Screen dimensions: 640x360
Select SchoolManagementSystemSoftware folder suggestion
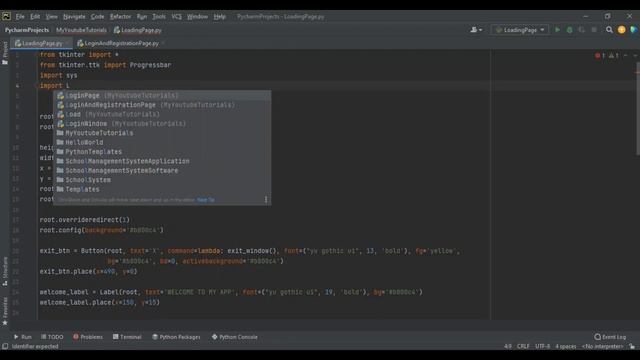(162, 170)
